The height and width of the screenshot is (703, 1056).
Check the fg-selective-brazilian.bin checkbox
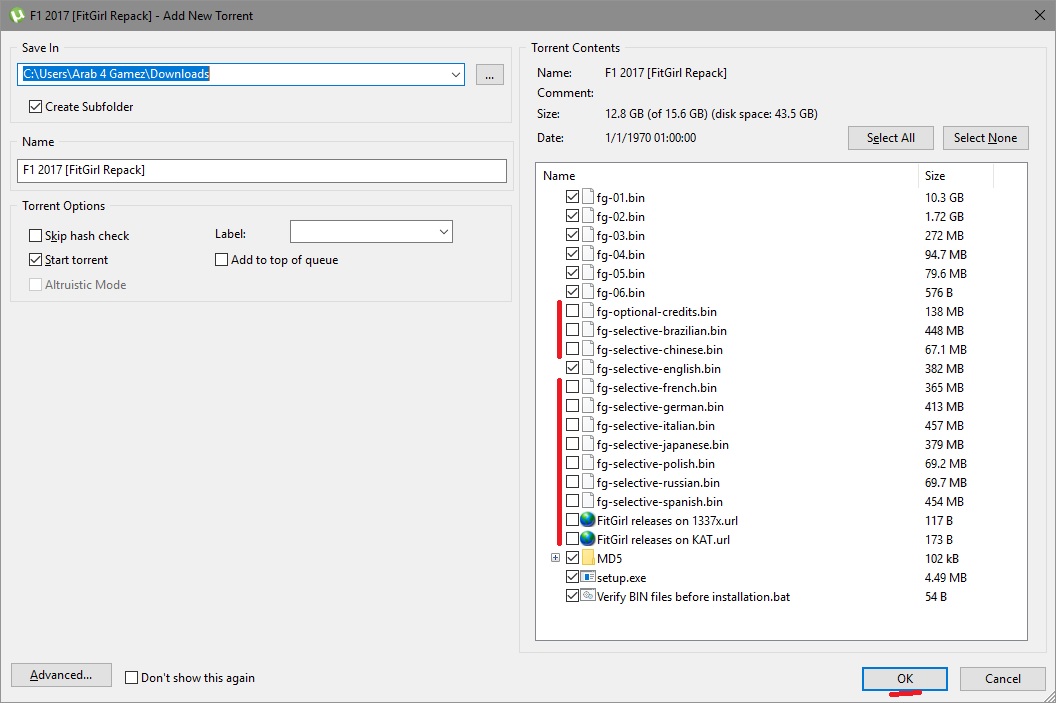[x=572, y=331]
